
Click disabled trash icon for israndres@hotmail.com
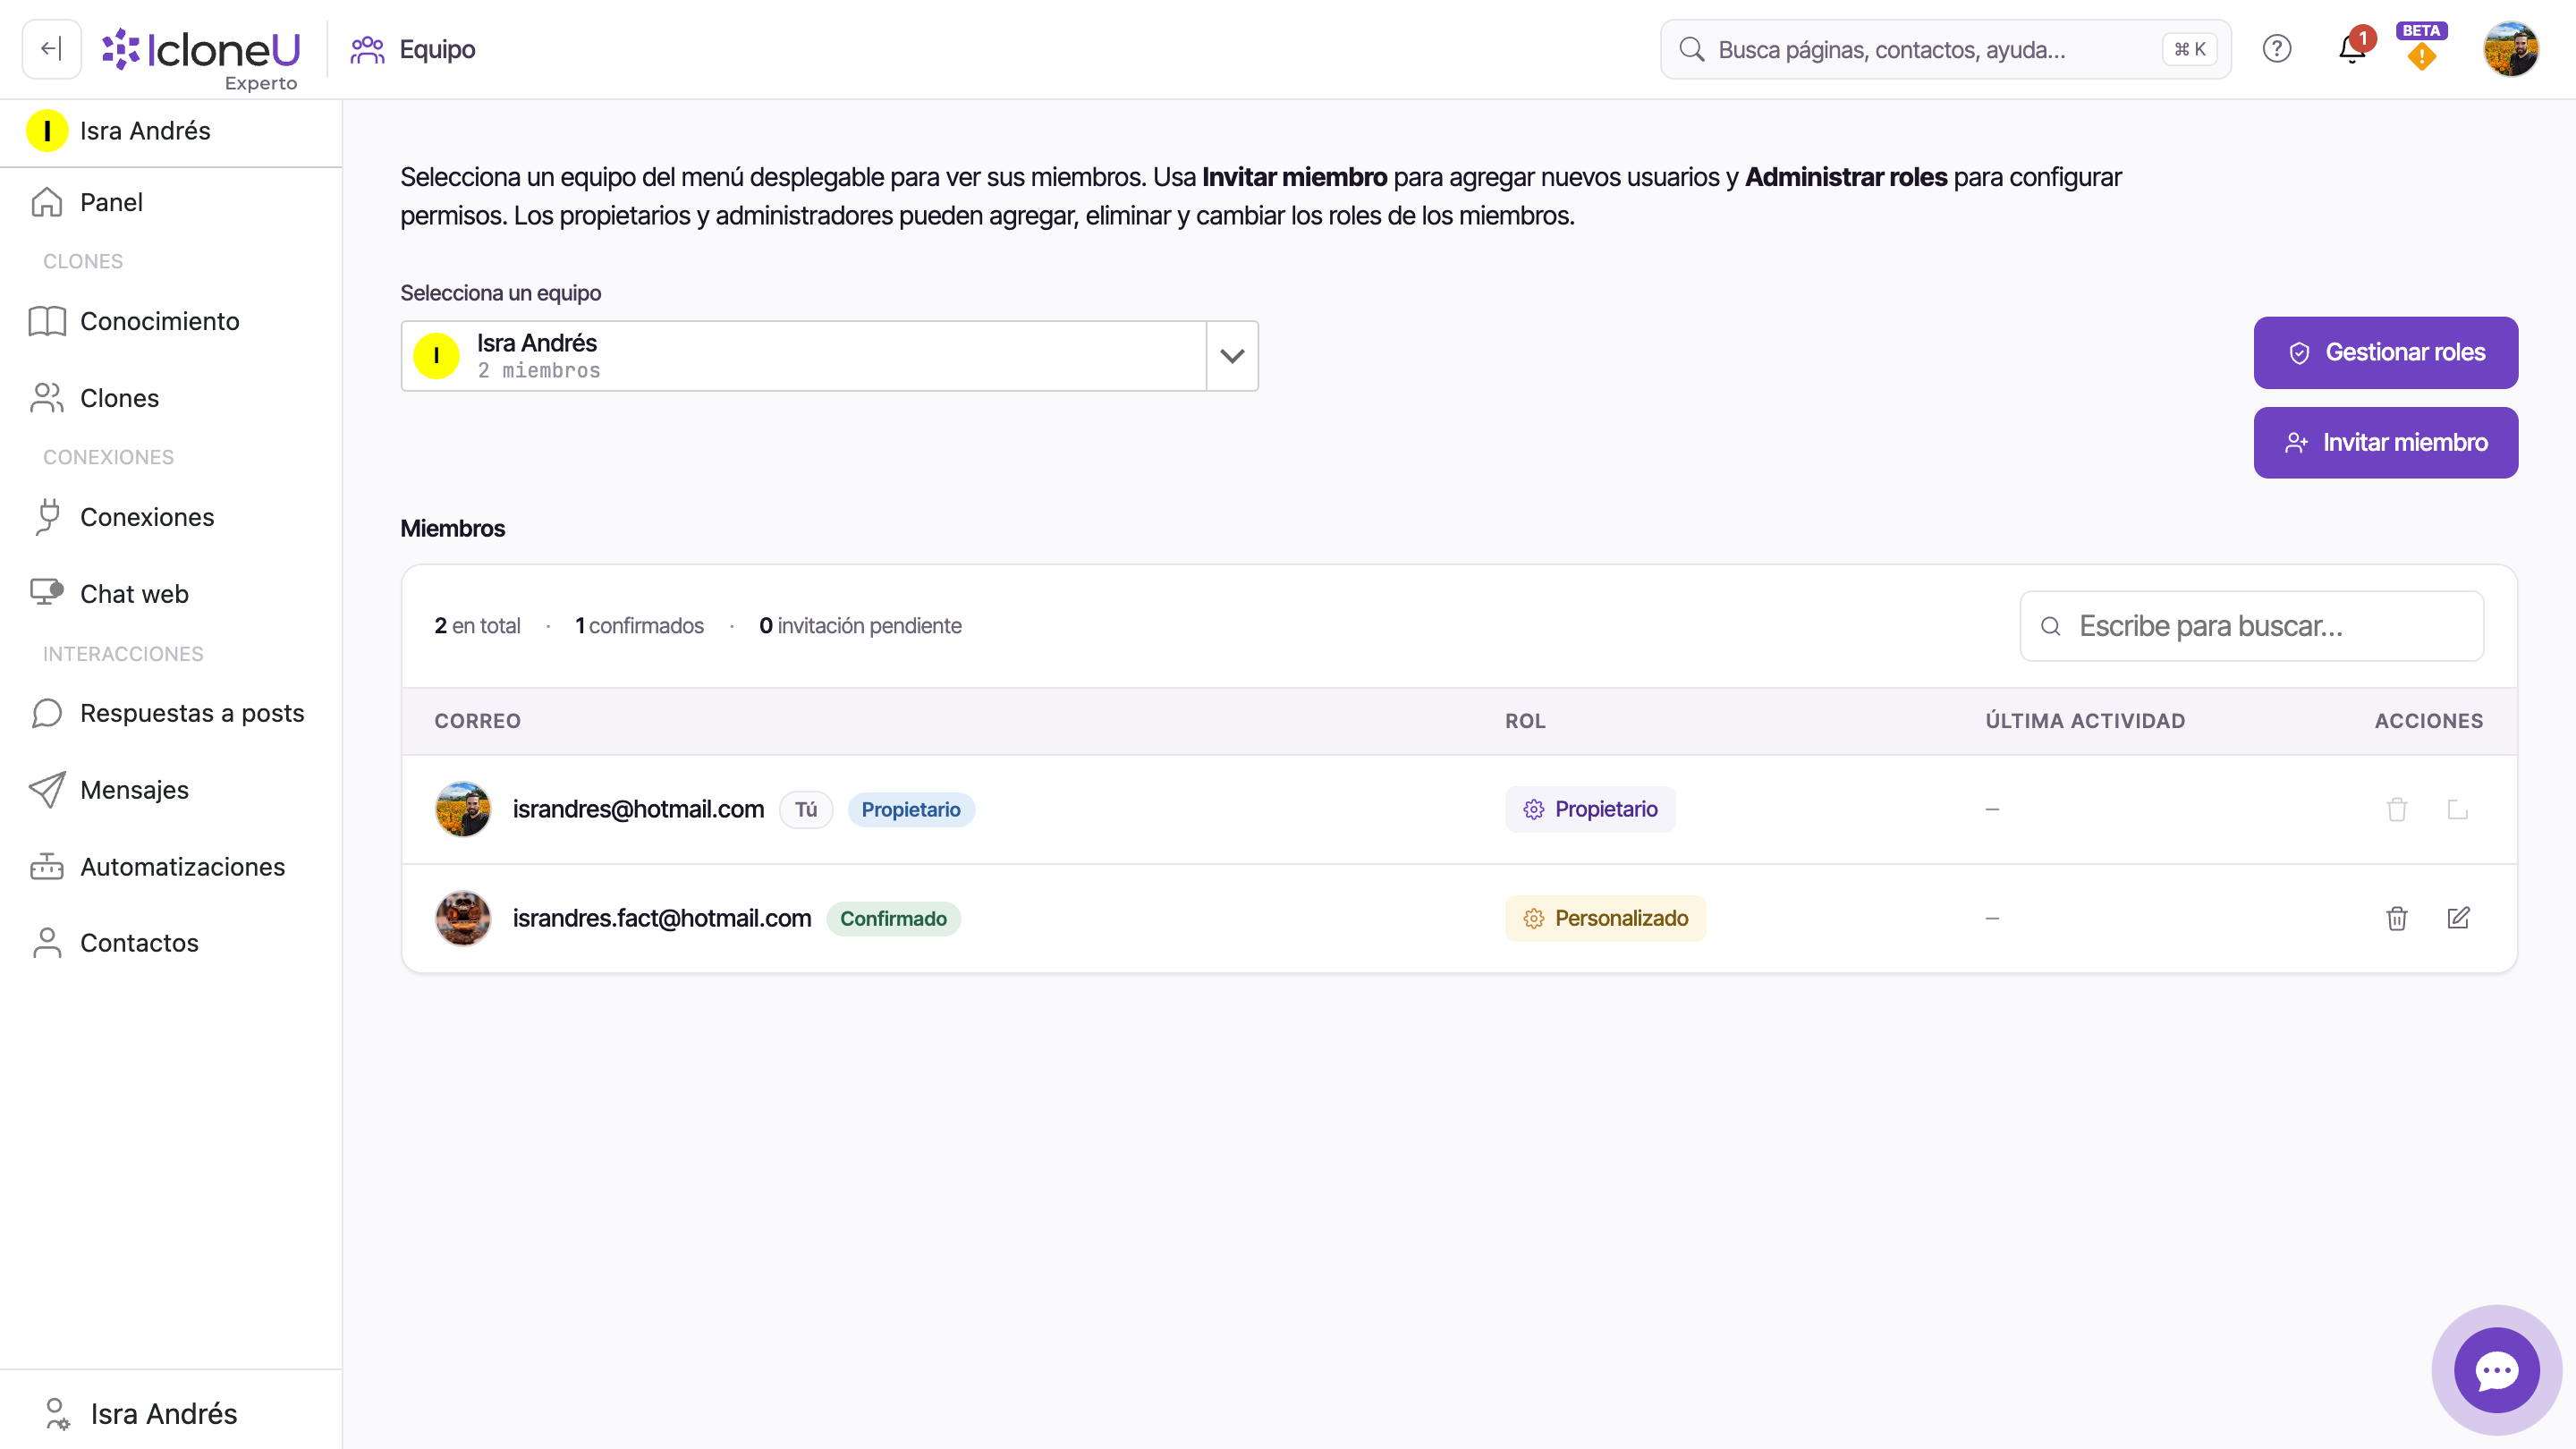click(2397, 809)
